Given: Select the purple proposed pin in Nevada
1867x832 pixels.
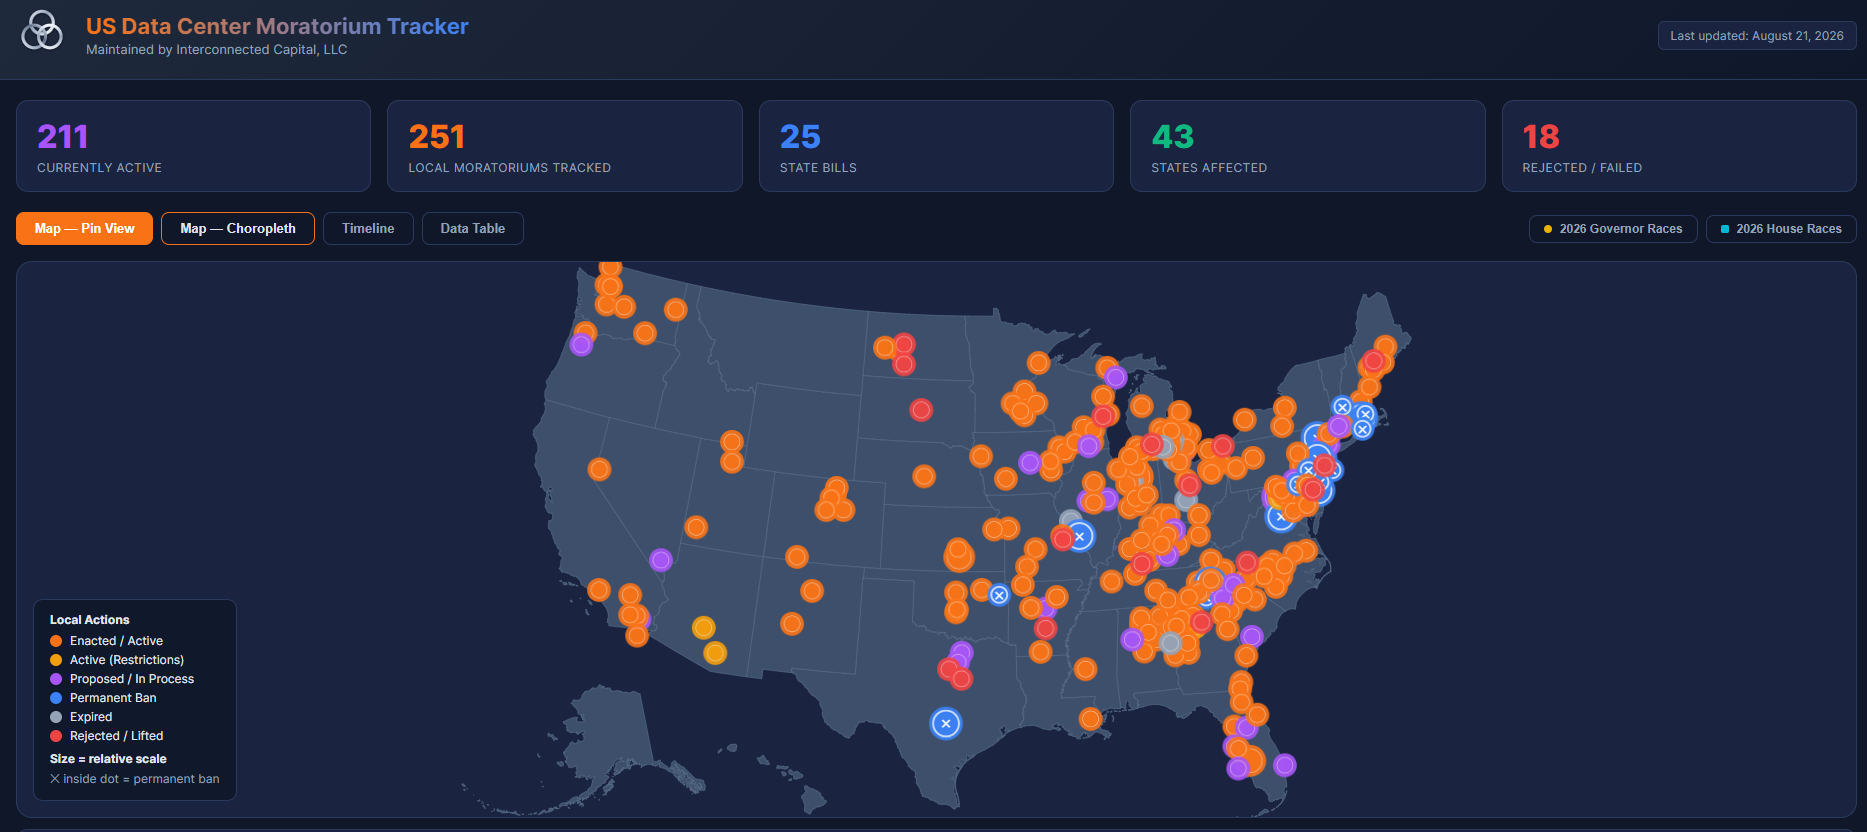Looking at the screenshot, I should click(661, 560).
